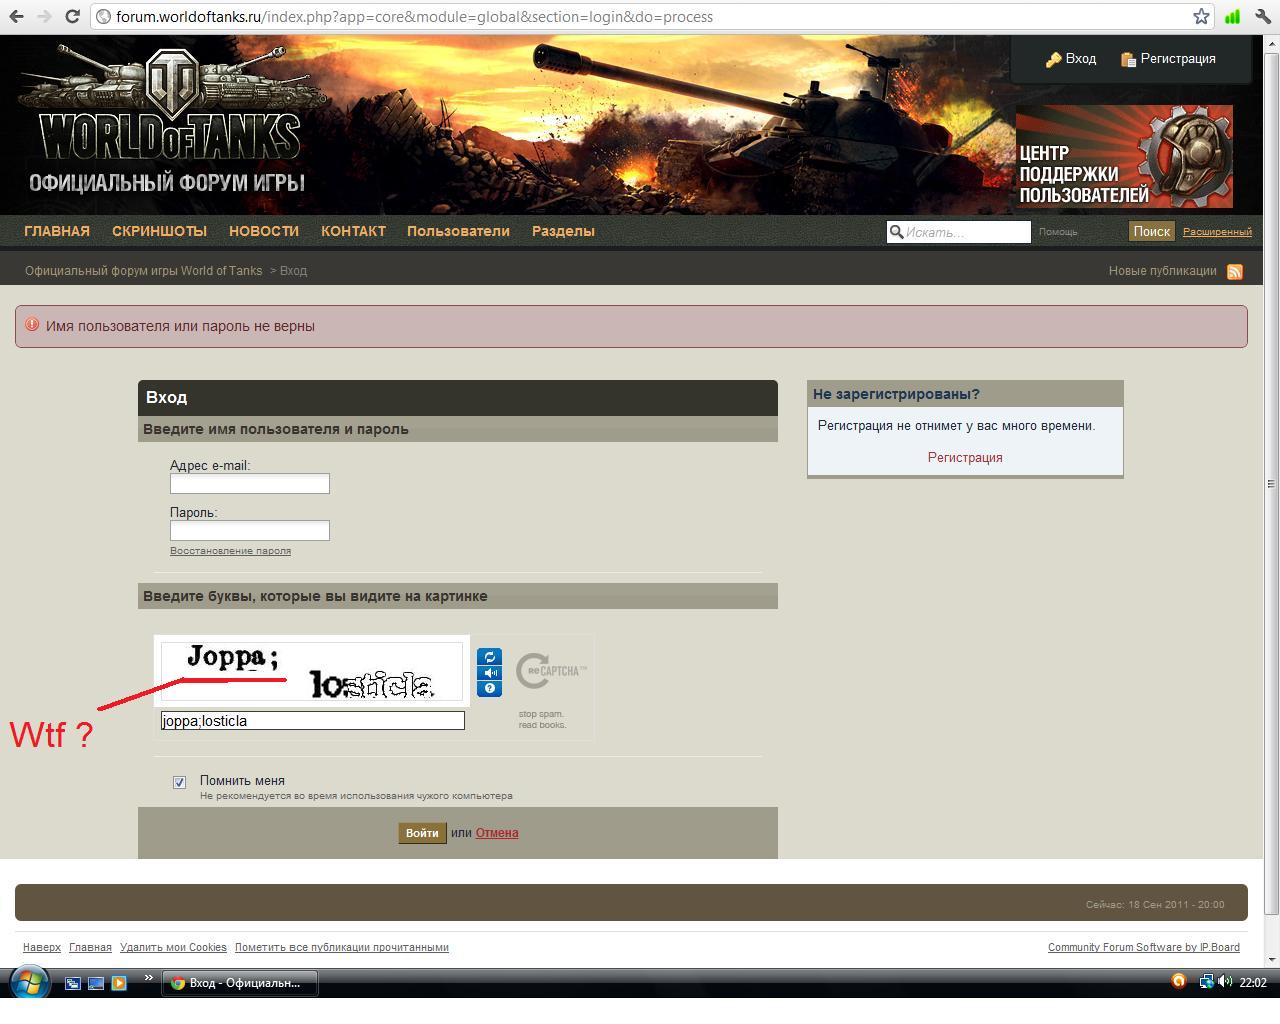Click the captcha help question icon
Screen dimensions: 1280x1024
pos(489,688)
